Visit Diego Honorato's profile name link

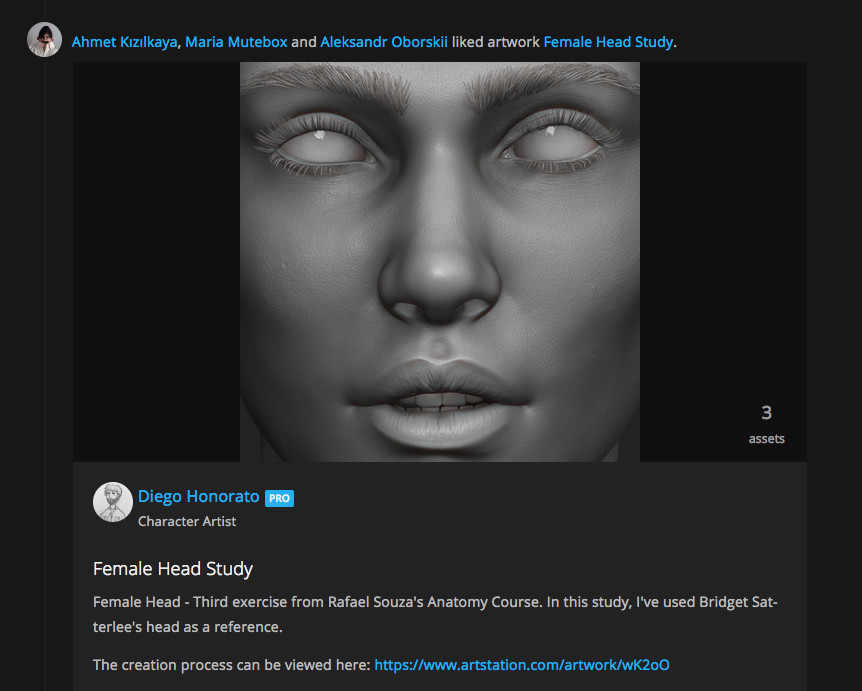(198, 496)
